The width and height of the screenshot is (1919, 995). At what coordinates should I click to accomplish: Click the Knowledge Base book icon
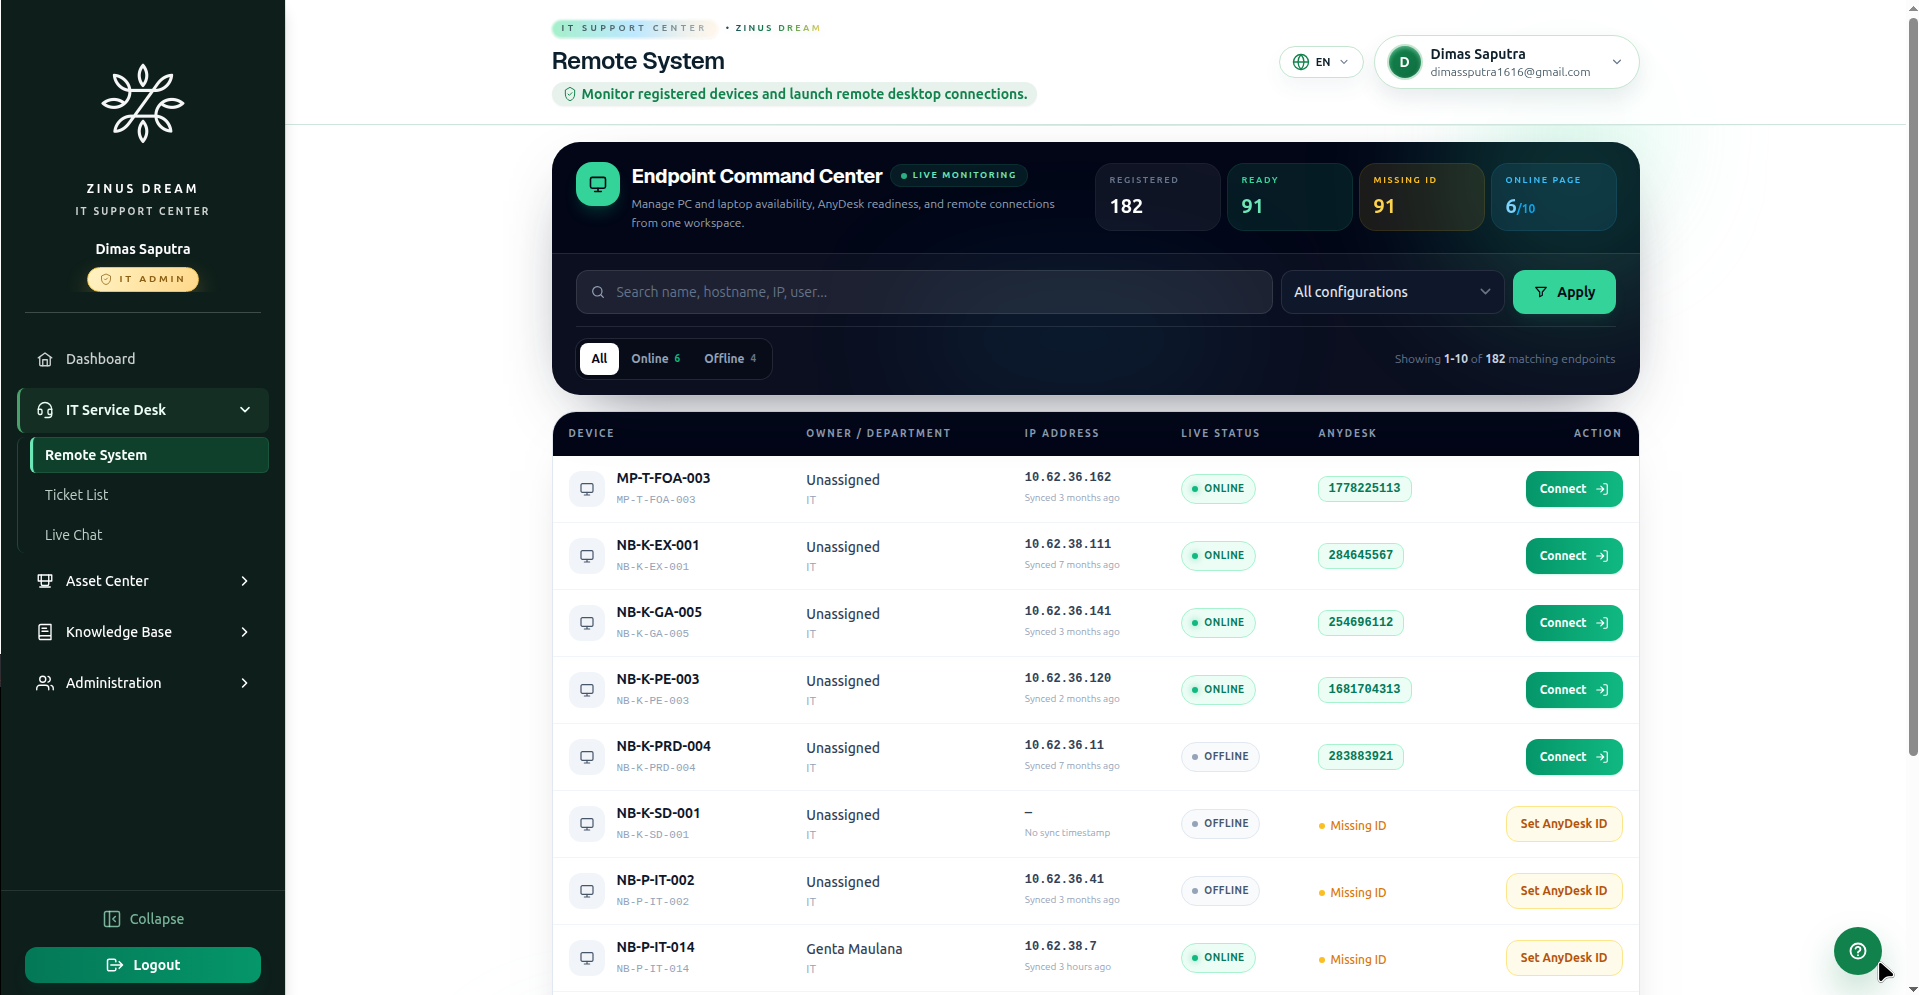(x=45, y=632)
